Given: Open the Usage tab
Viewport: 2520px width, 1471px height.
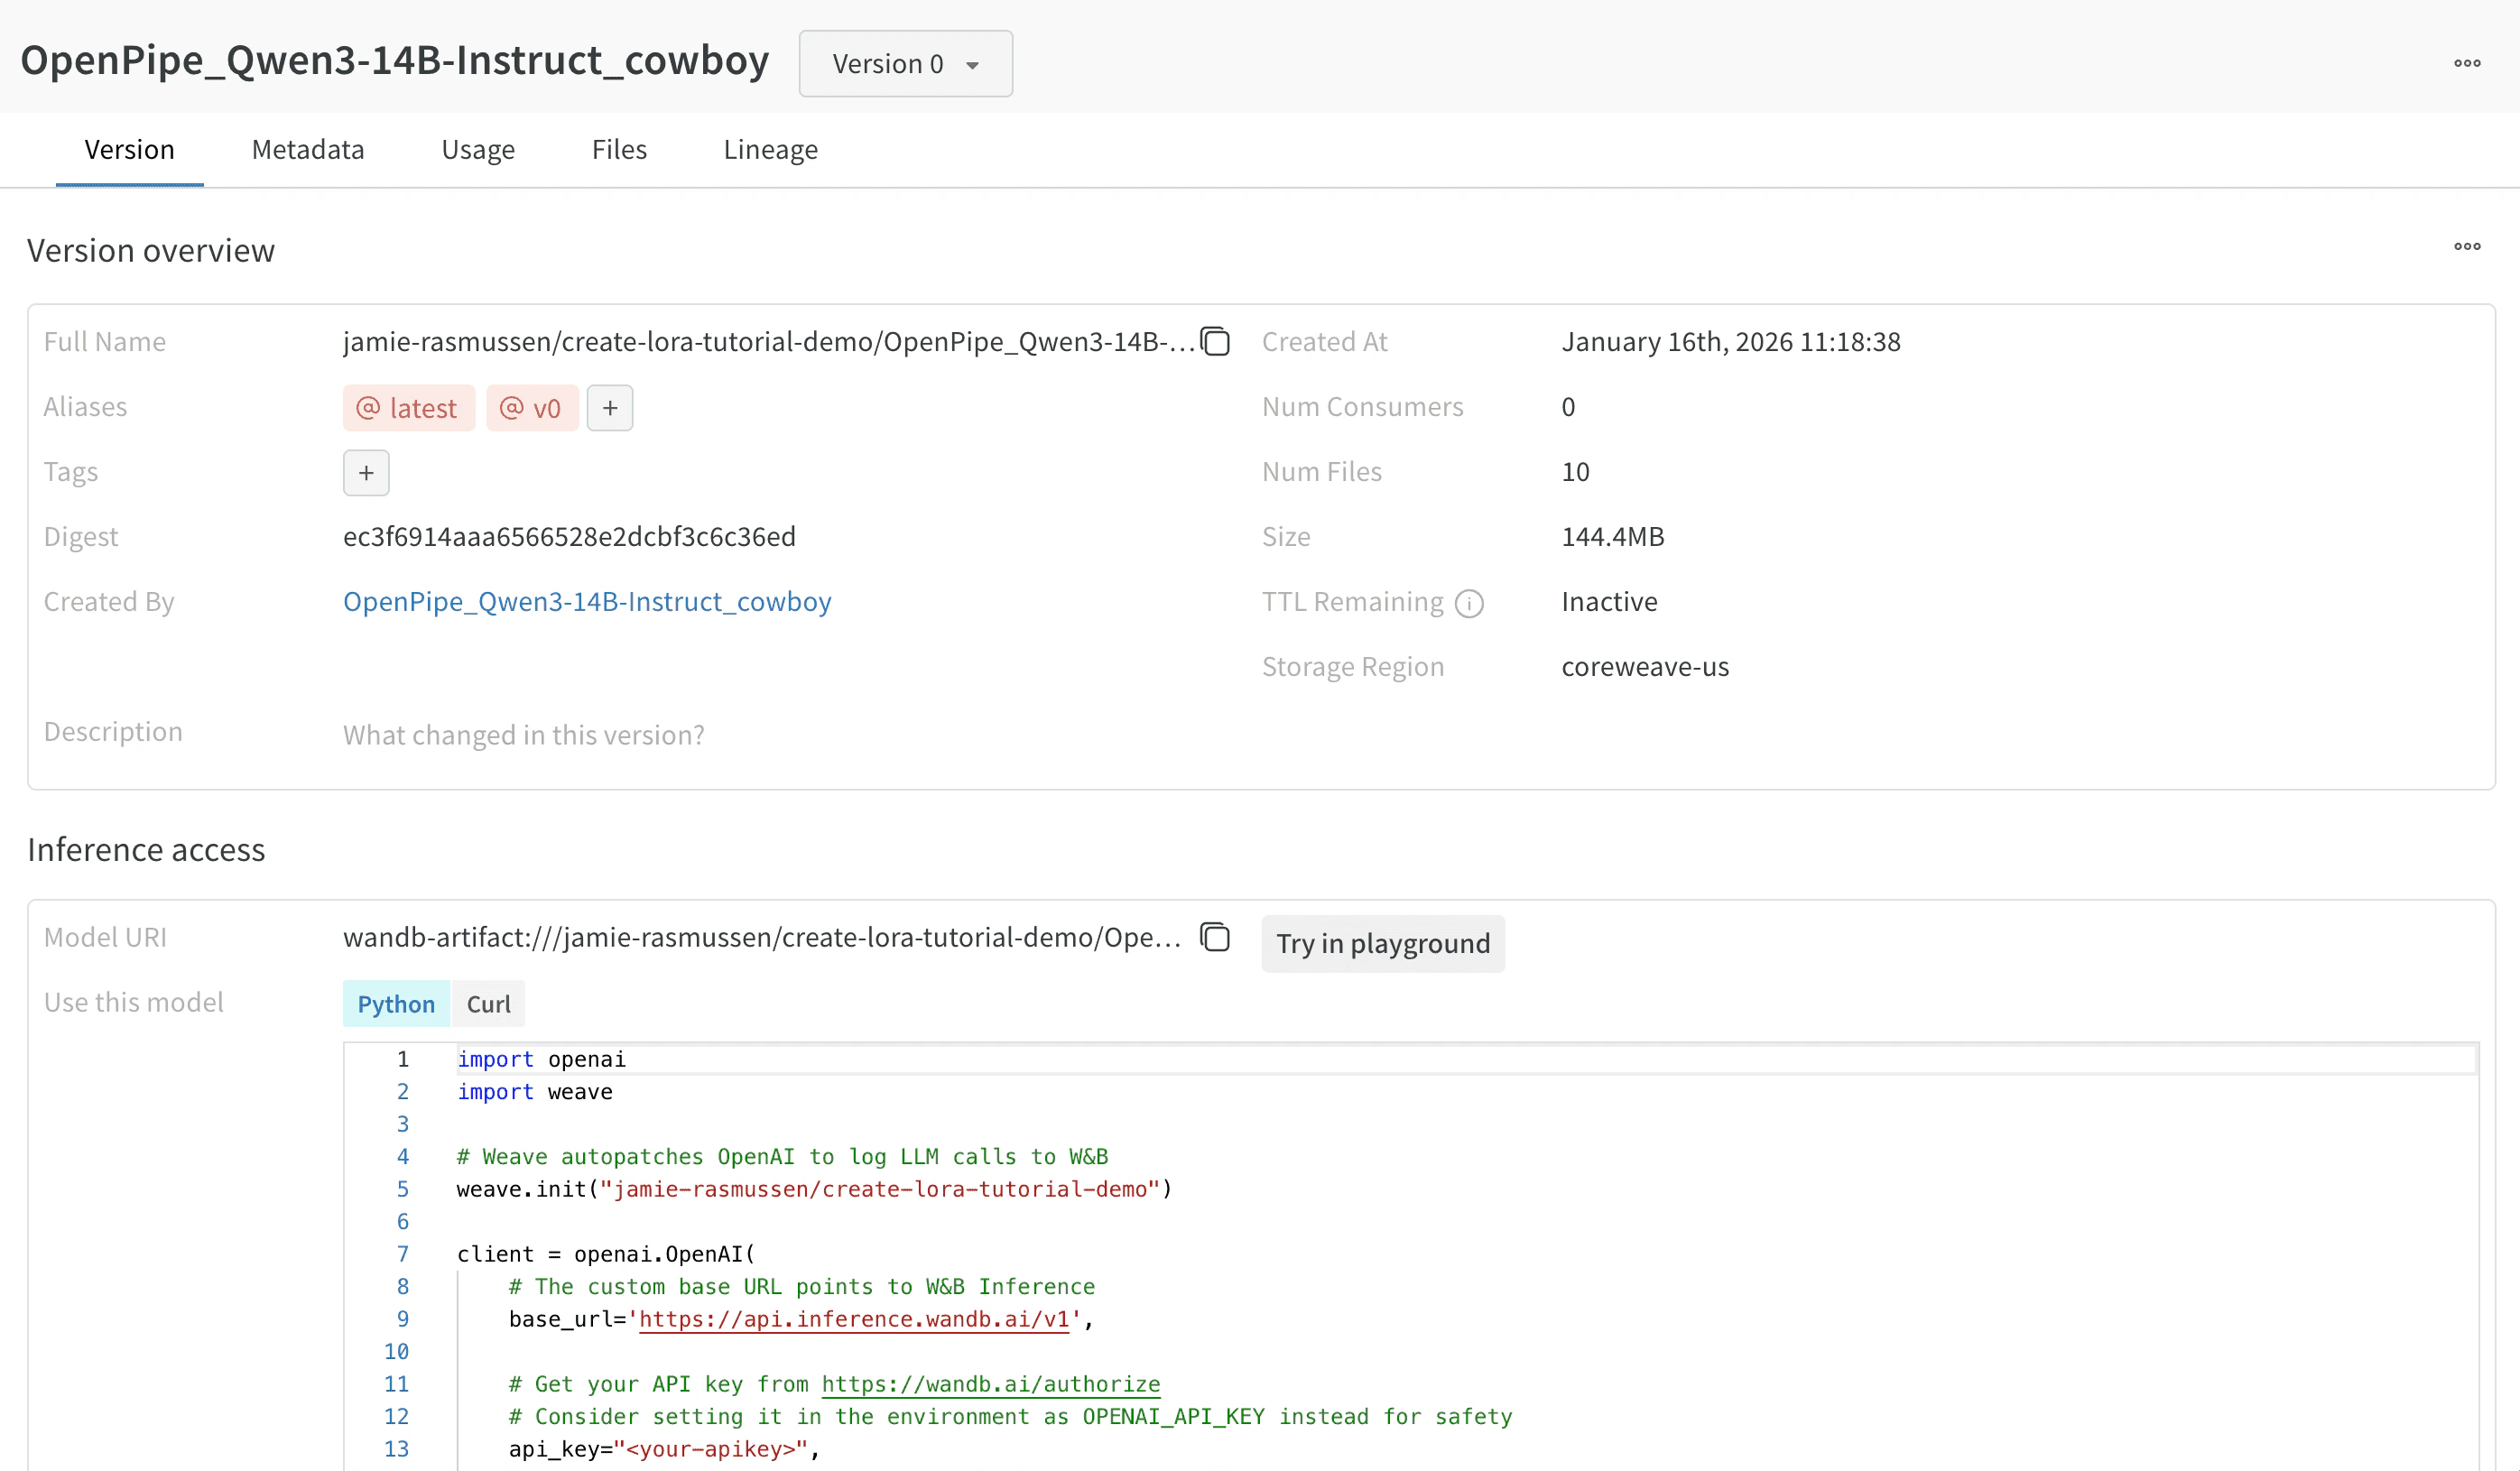Looking at the screenshot, I should click(x=477, y=150).
